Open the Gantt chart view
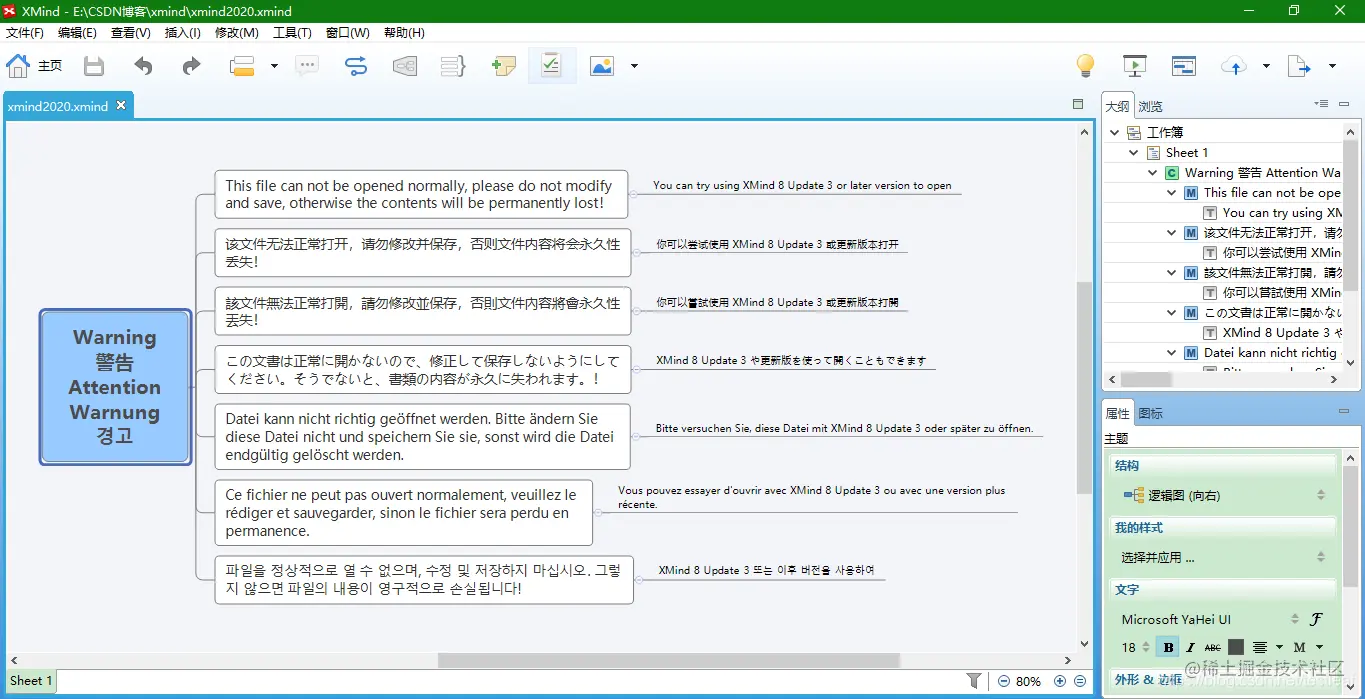1365x699 pixels. click(x=1184, y=64)
